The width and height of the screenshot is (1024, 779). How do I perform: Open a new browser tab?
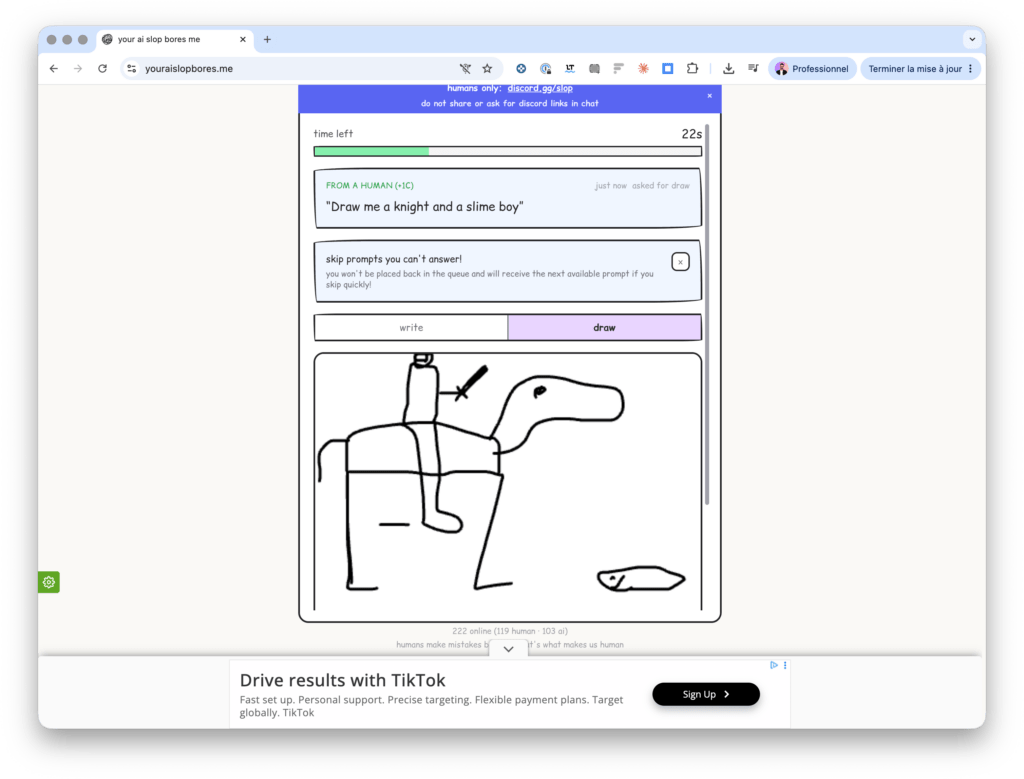click(x=267, y=39)
